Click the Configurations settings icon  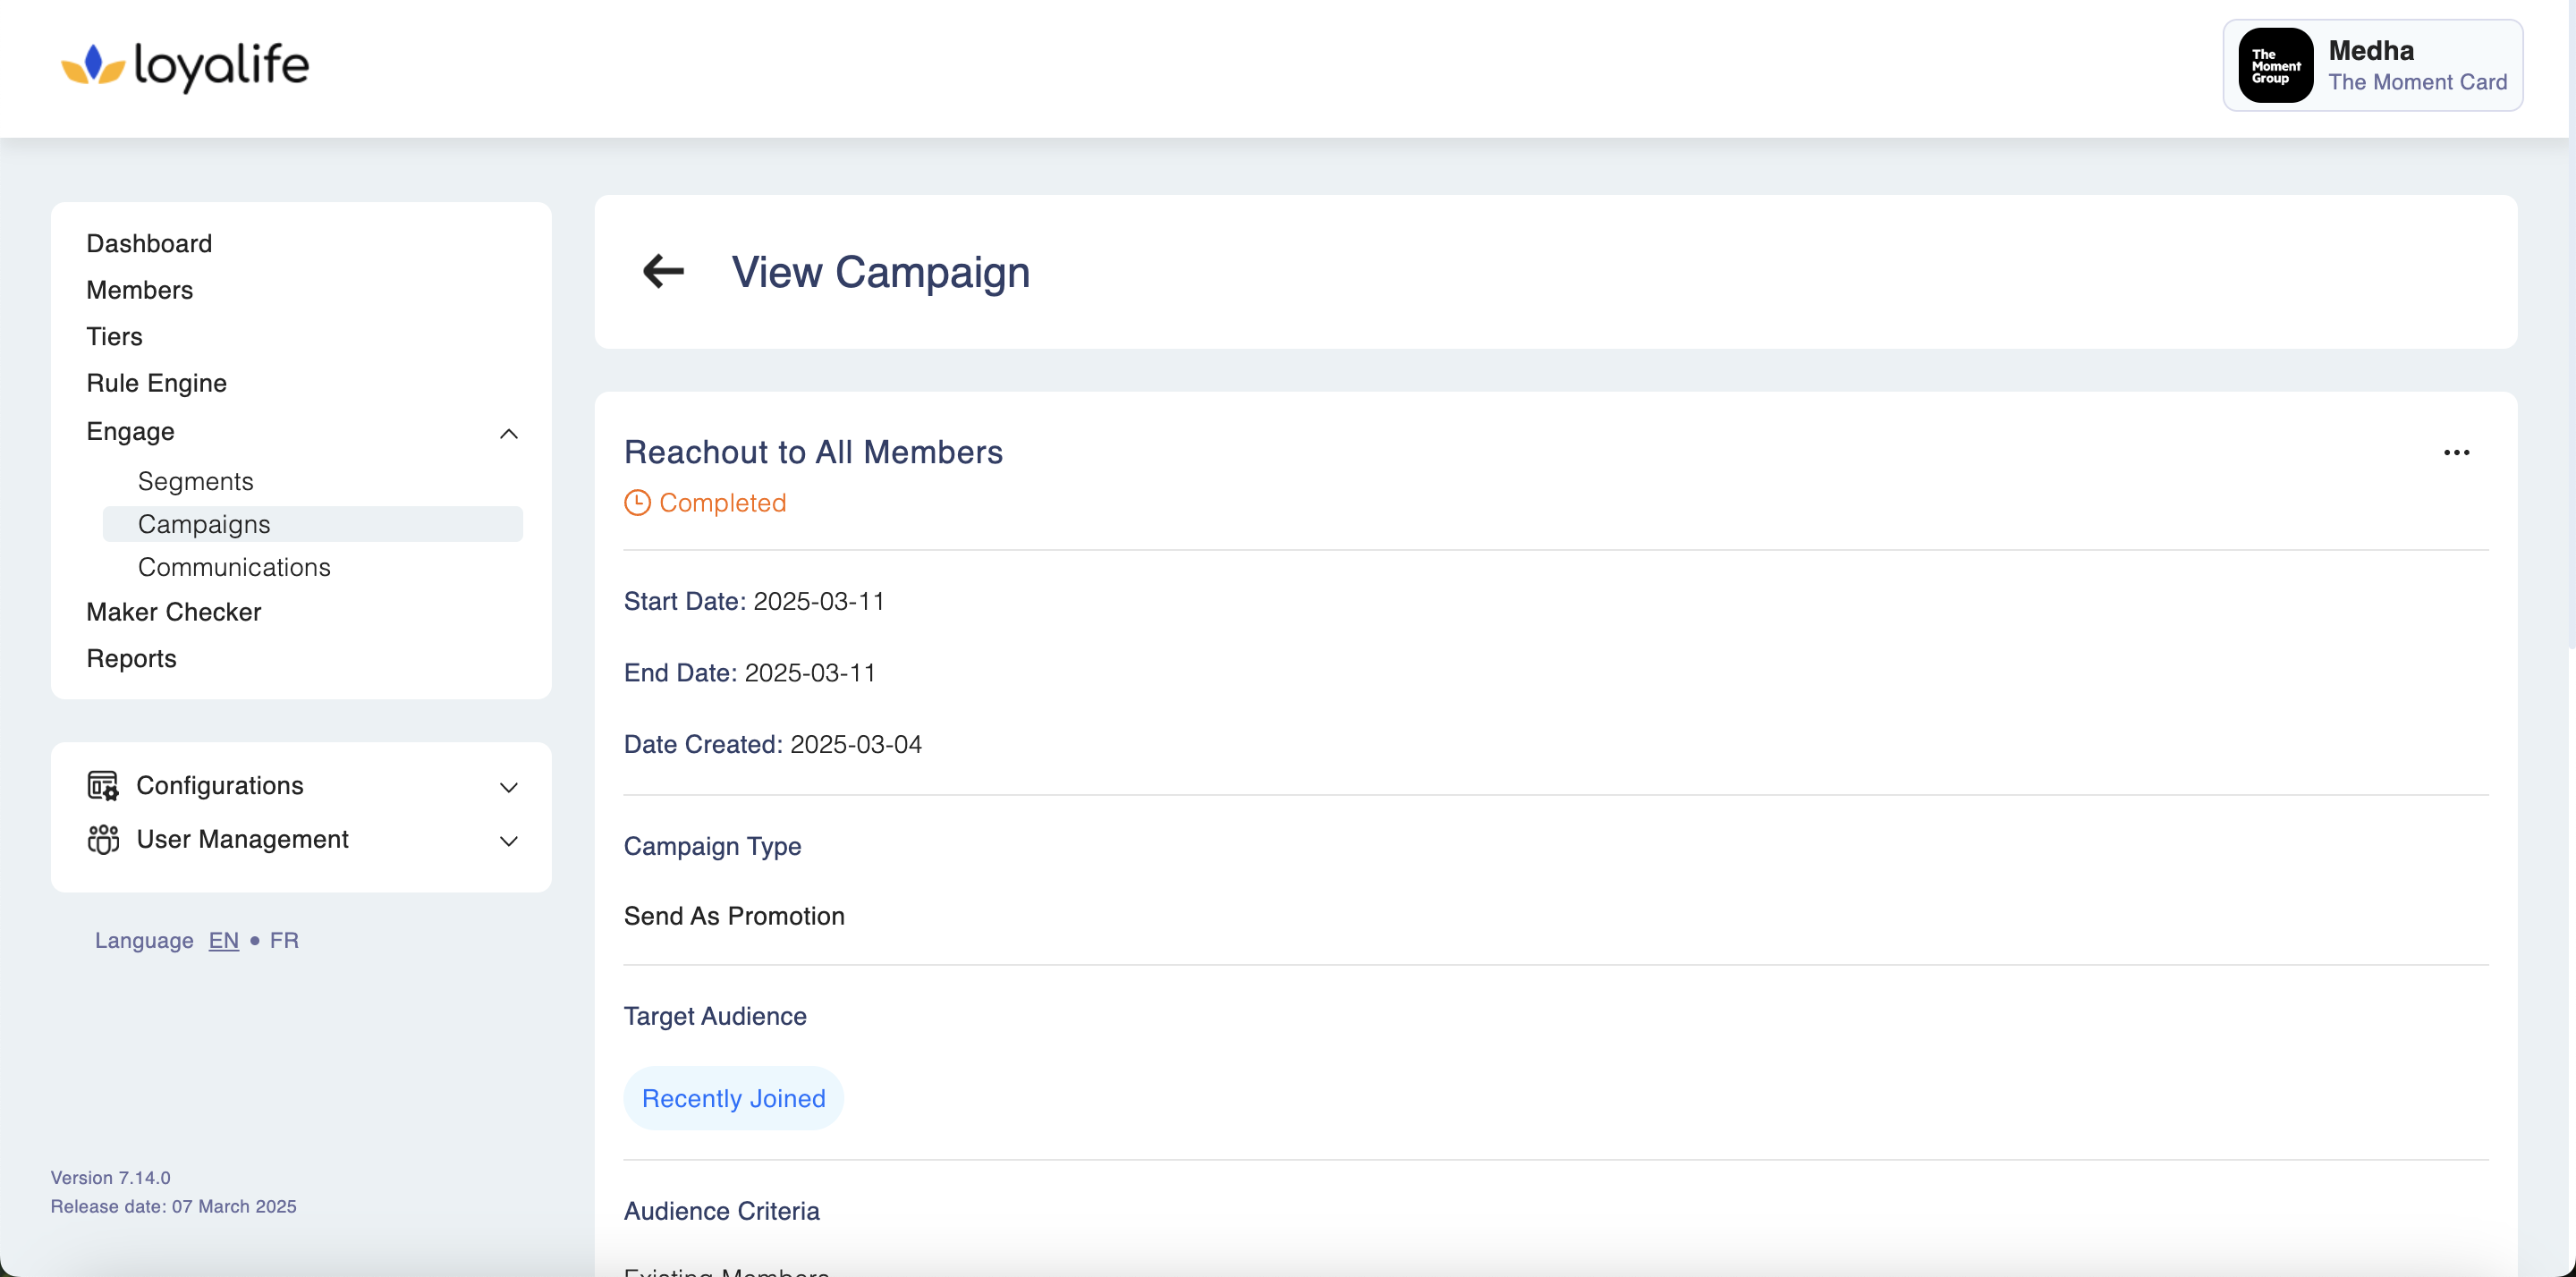[x=102, y=786]
